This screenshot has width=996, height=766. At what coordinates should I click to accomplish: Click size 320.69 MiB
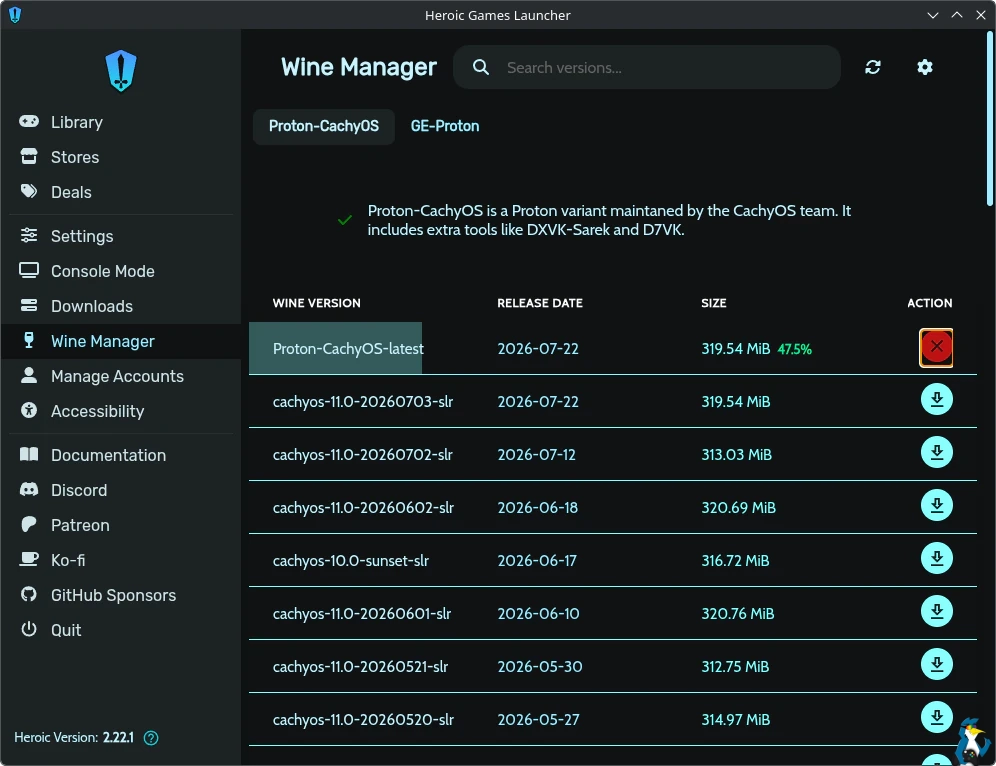click(x=738, y=507)
